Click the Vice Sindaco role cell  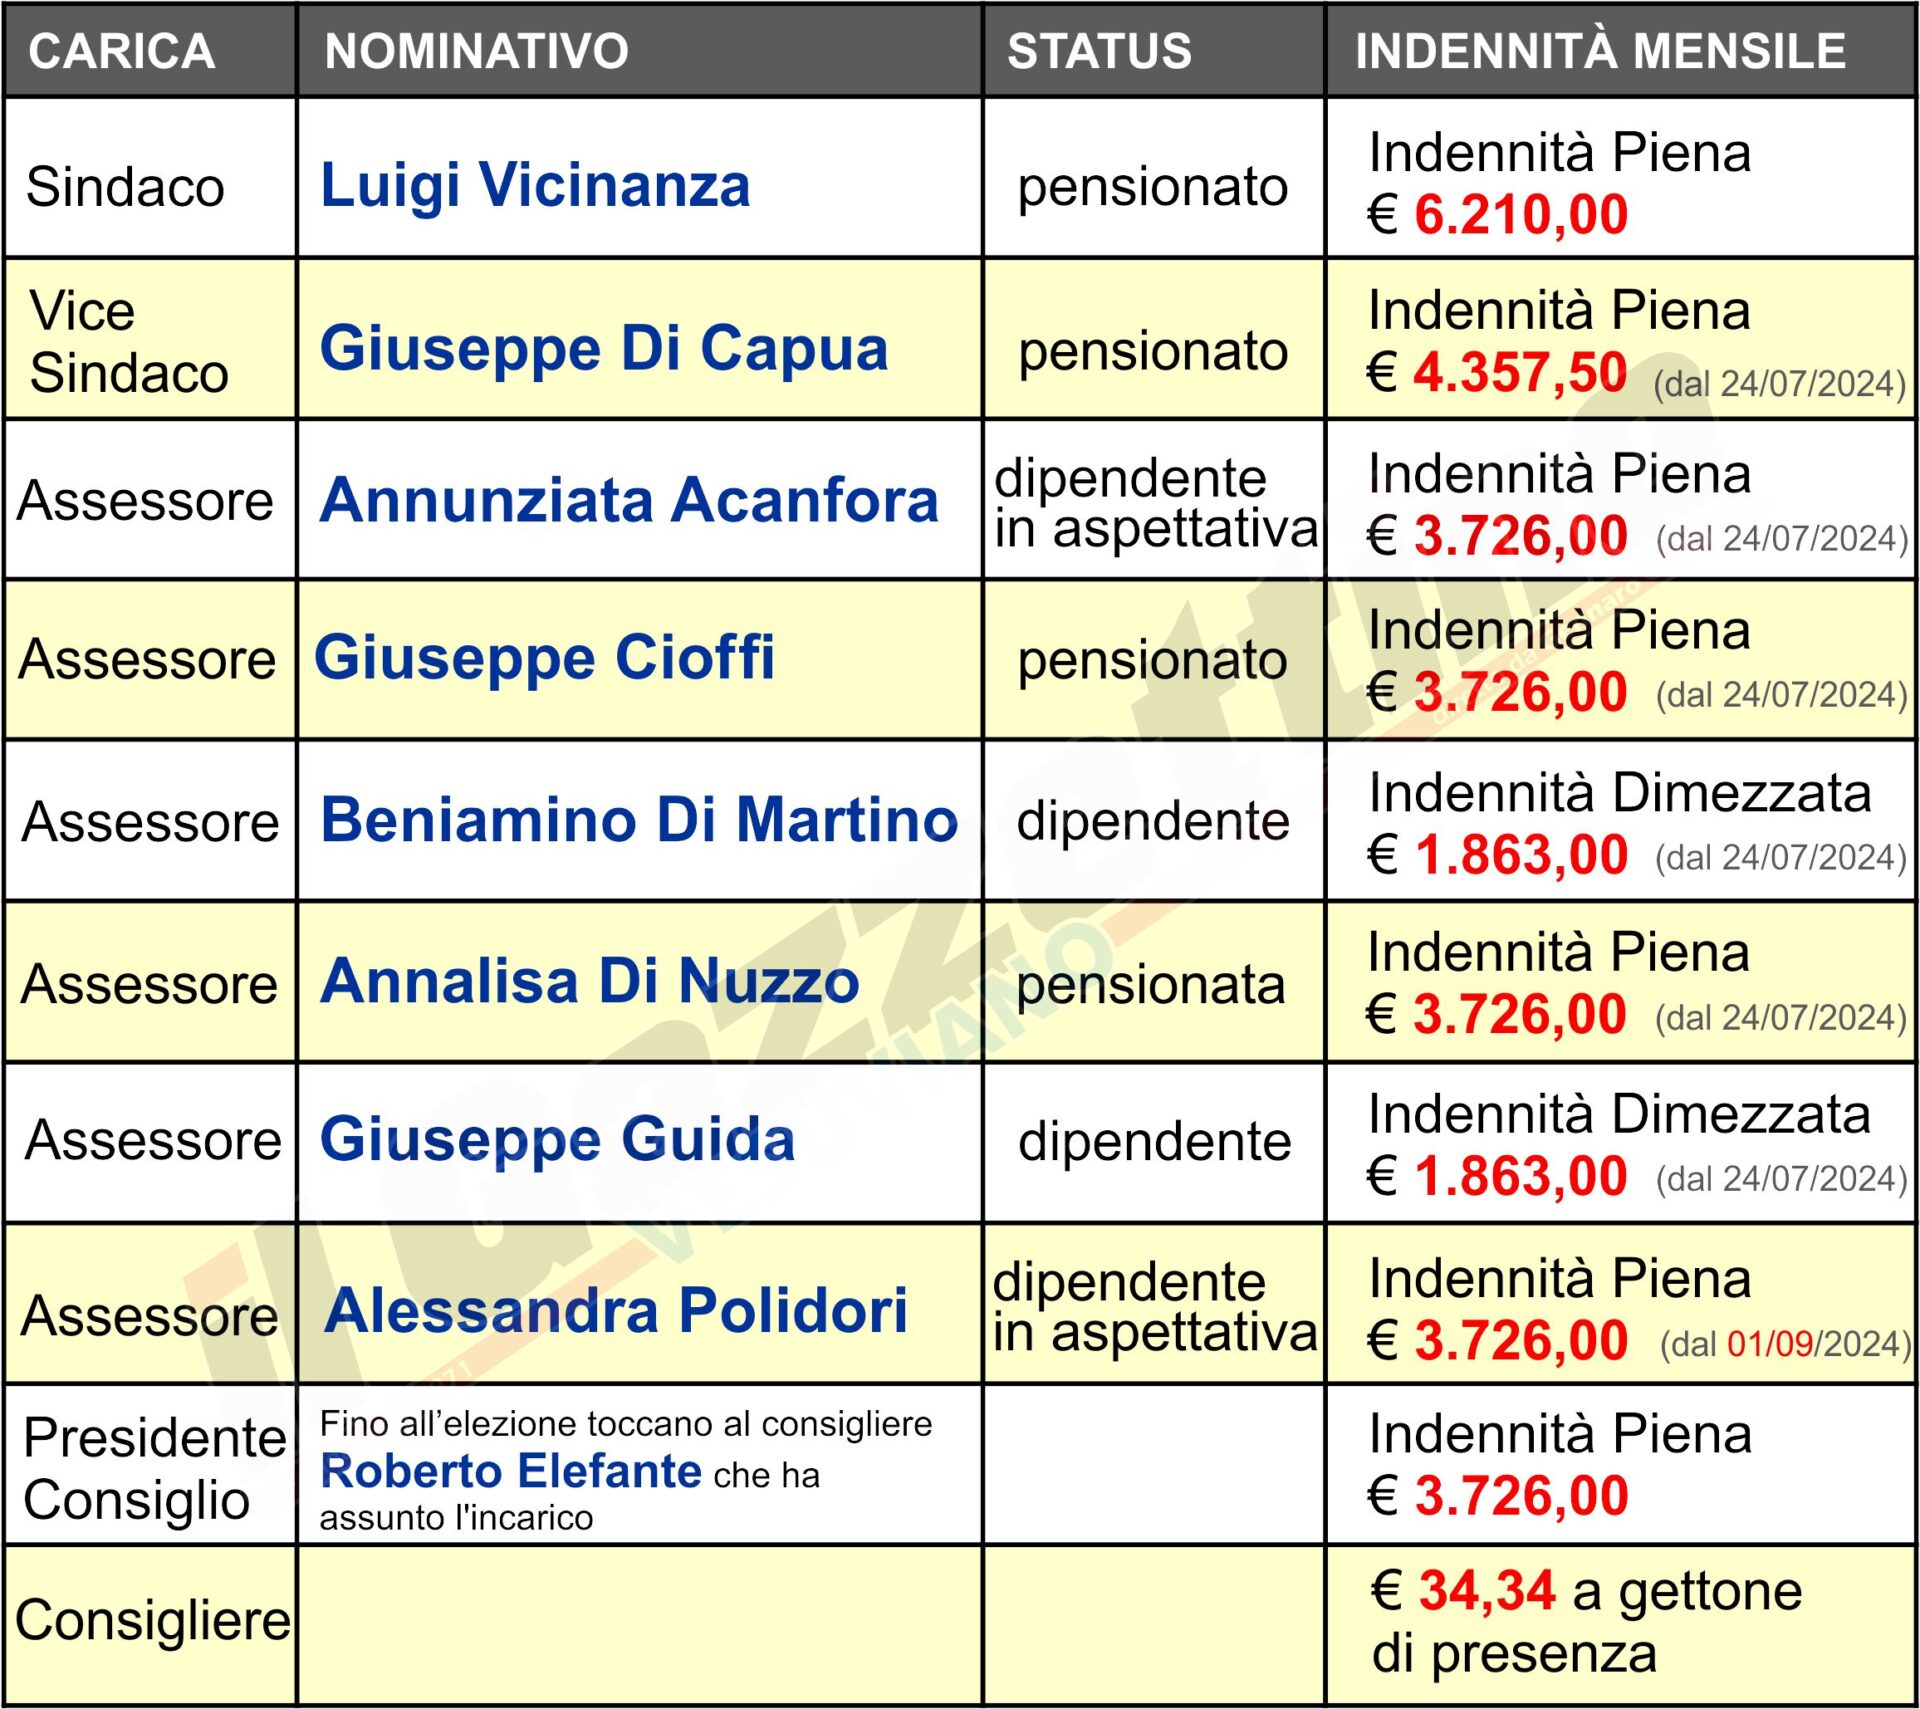pos(130,341)
